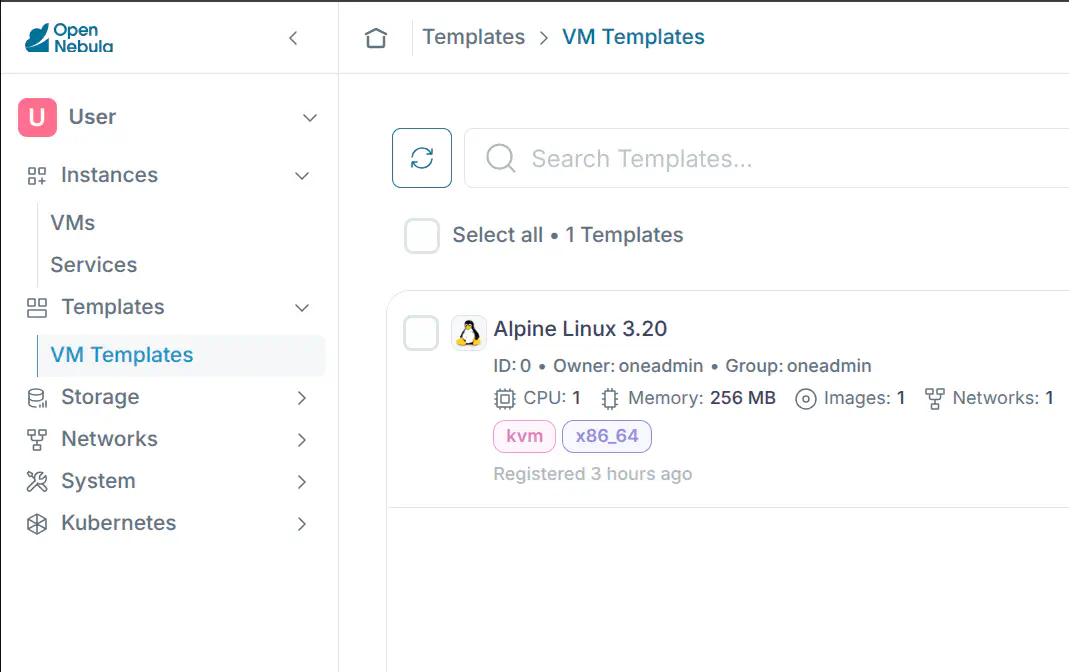Collapse the Instances section chevron
1069x672 pixels.
click(302, 176)
